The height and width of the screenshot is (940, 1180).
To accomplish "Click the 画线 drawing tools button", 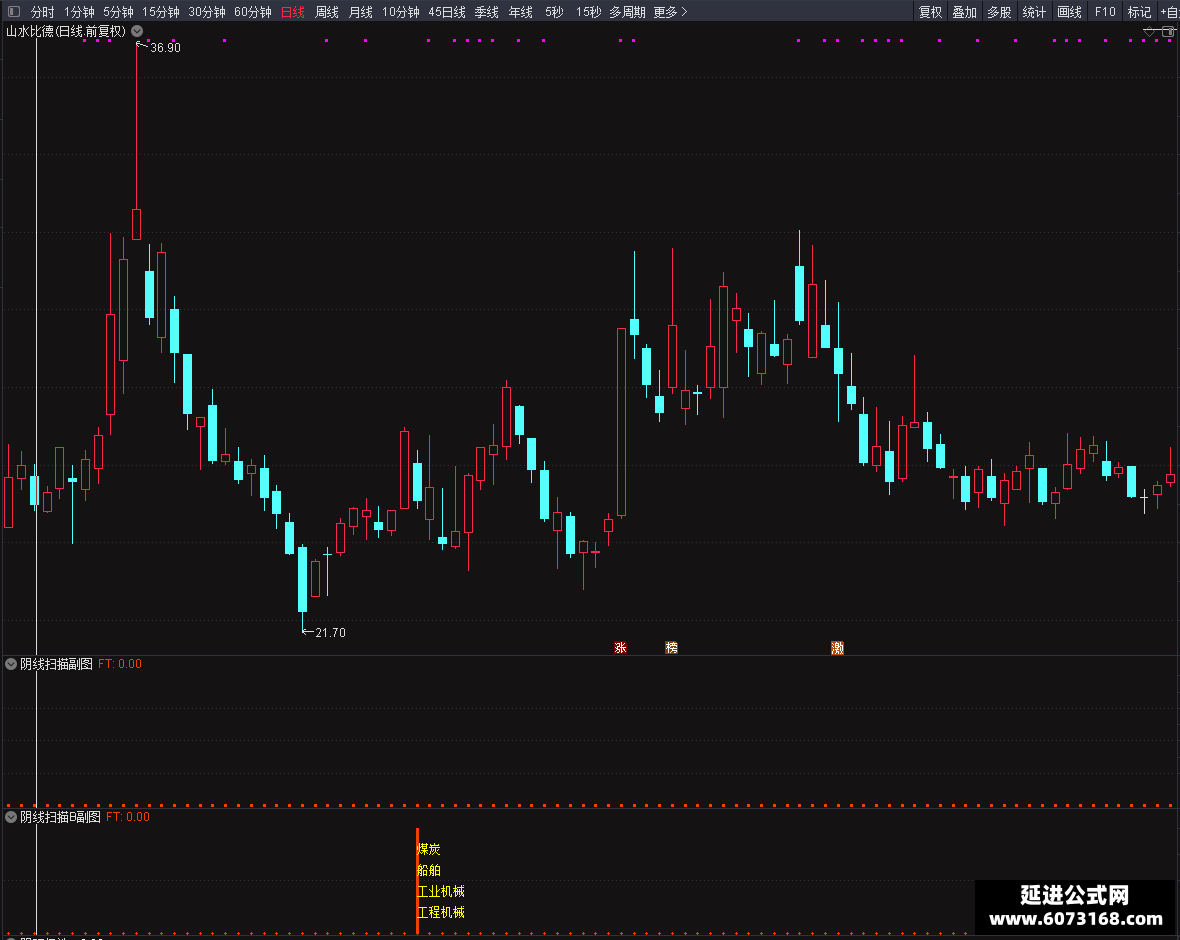I will point(1069,12).
